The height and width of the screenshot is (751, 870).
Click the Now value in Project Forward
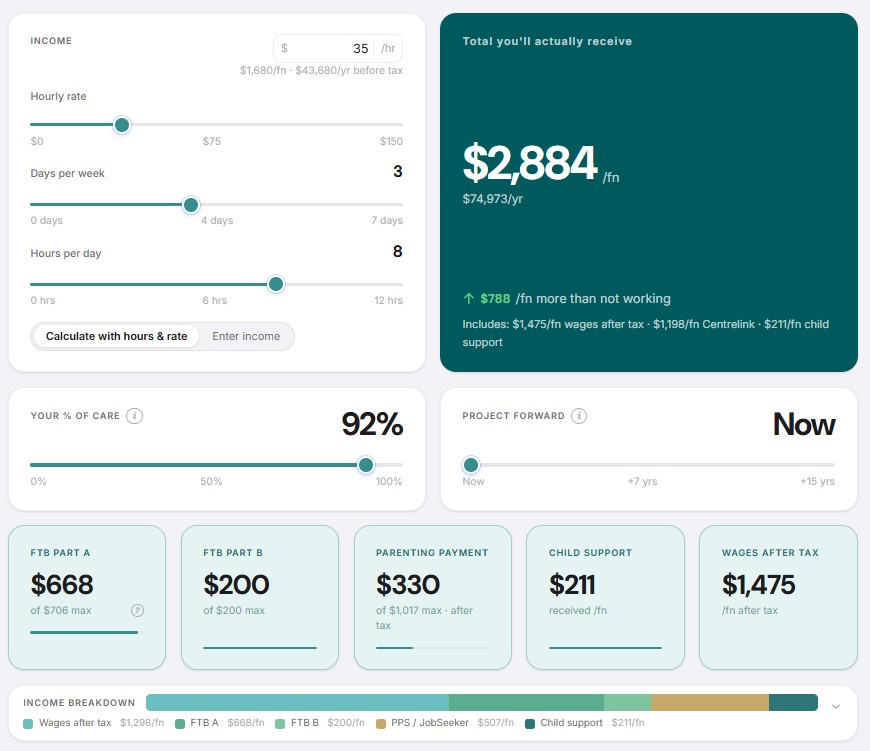804,424
